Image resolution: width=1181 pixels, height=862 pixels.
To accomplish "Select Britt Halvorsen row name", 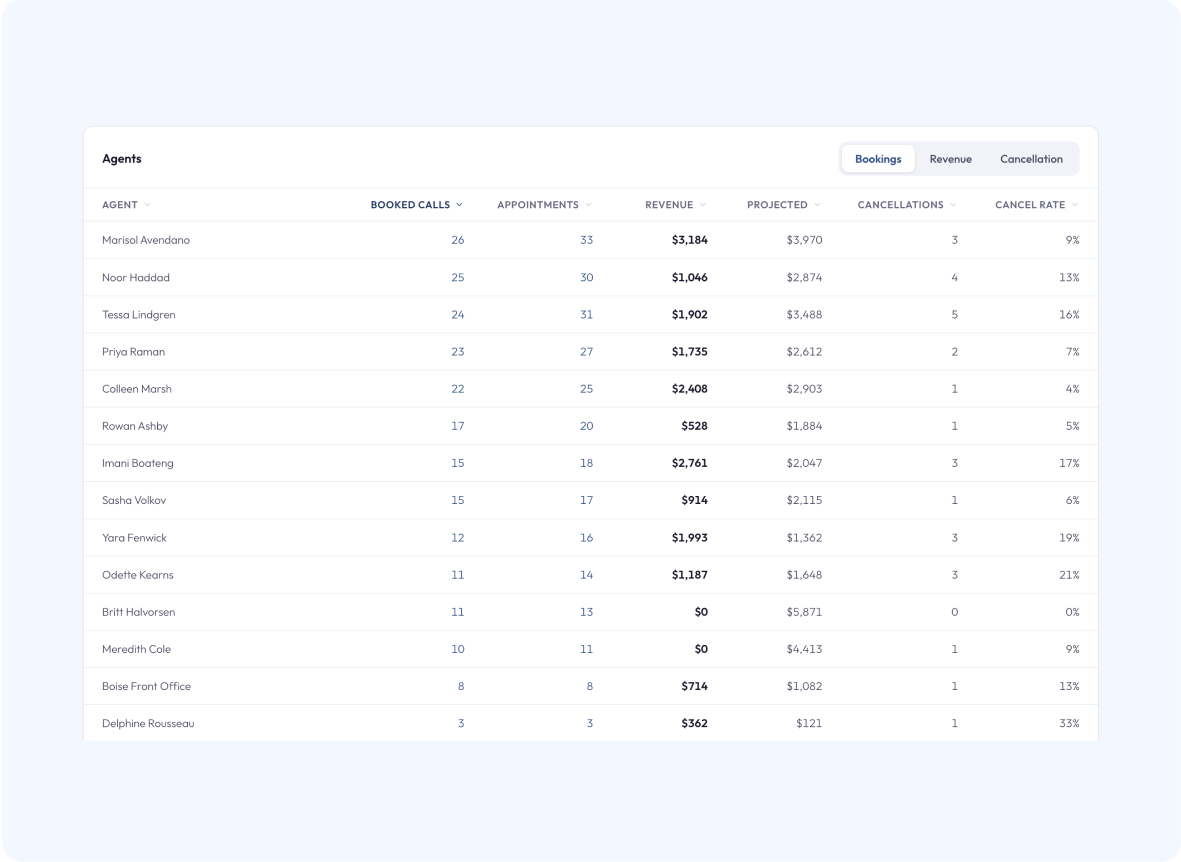I will pyautogui.click(x=139, y=612).
